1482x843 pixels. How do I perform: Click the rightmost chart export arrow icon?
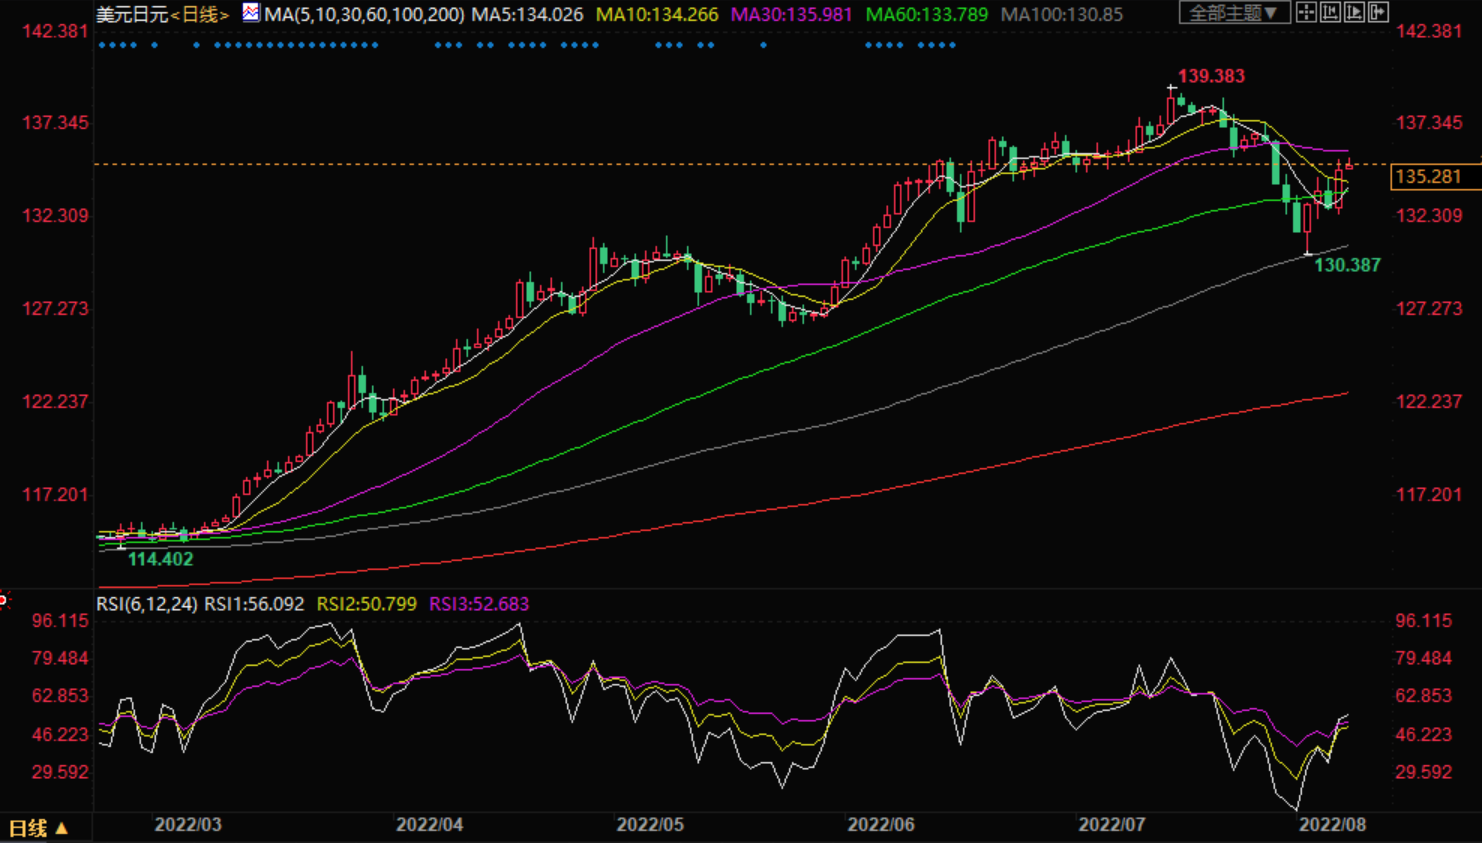pyautogui.click(x=1378, y=13)
